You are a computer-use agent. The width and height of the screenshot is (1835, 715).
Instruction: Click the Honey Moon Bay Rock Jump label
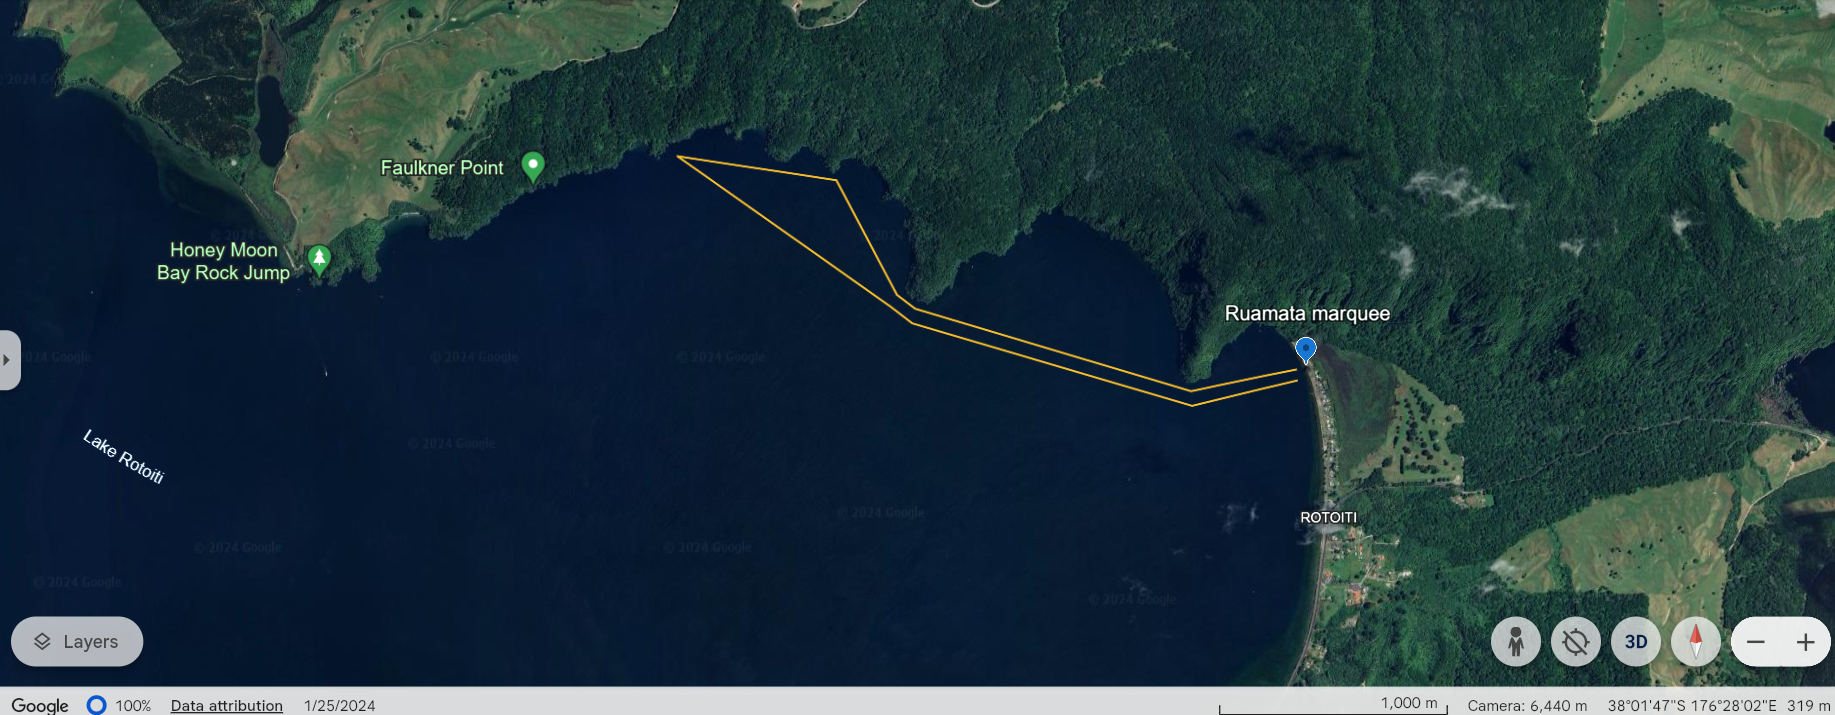pos(223,261)
